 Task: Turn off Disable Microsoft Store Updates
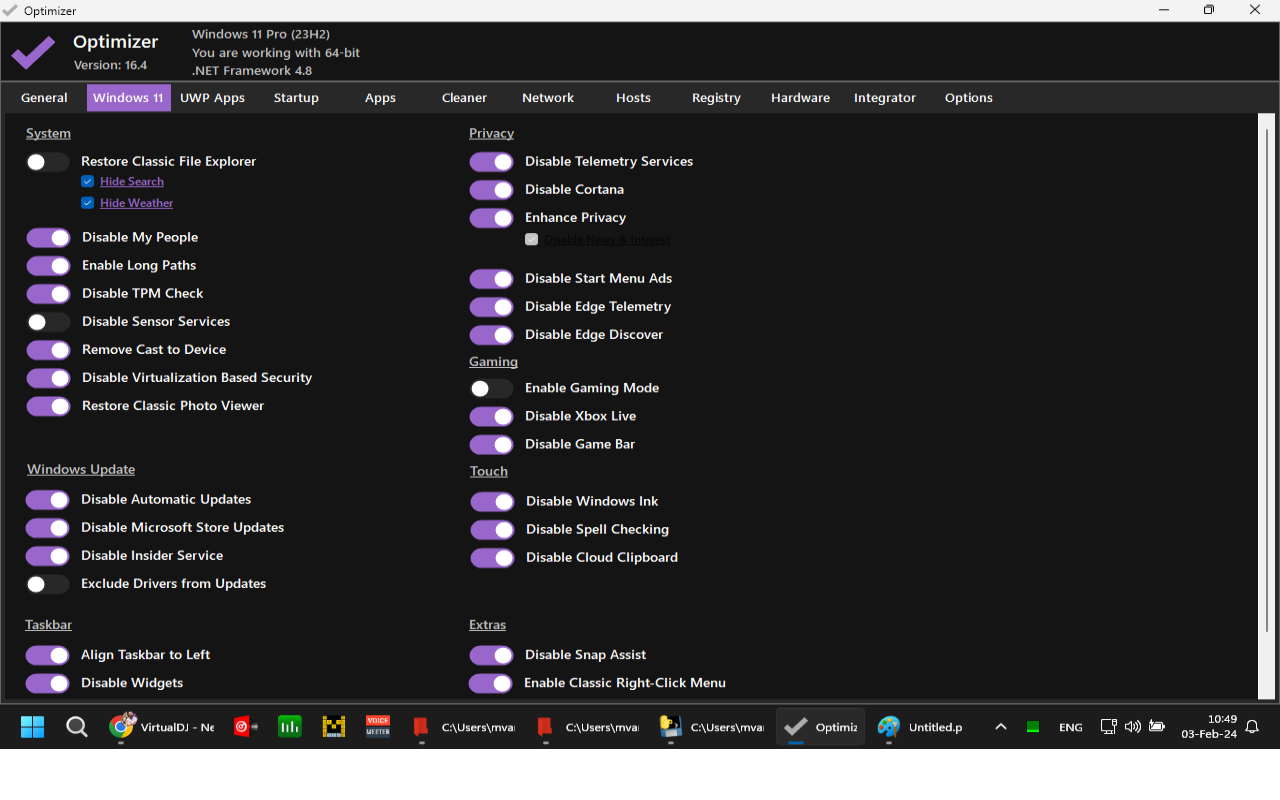(x=47, y=528)
